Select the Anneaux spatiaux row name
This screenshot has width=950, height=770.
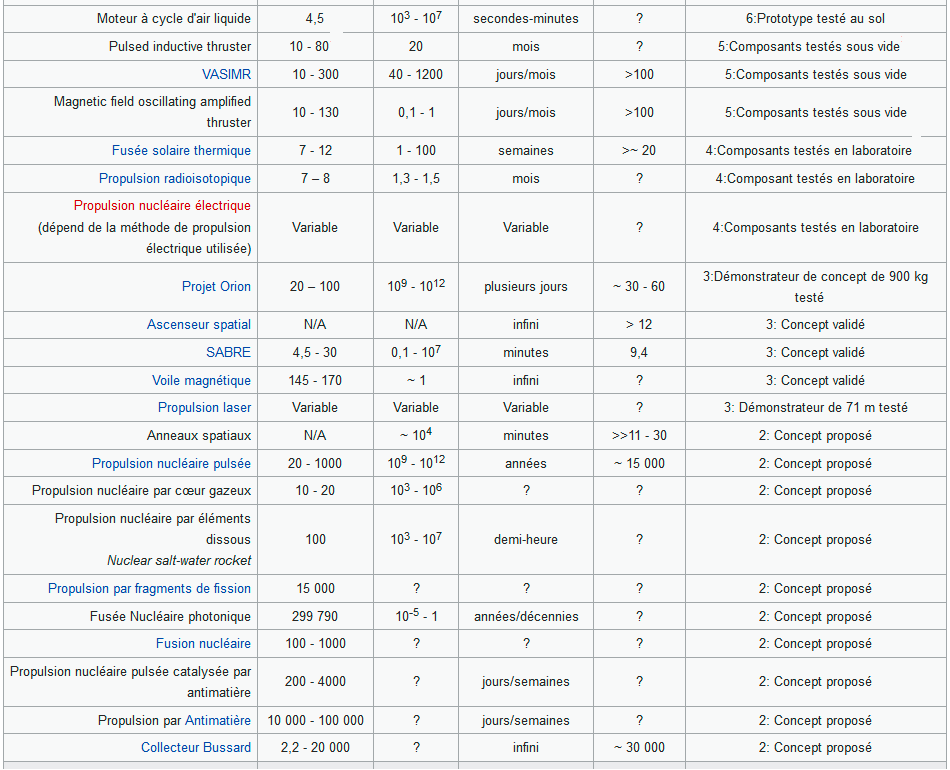click(x=199, y=436)
